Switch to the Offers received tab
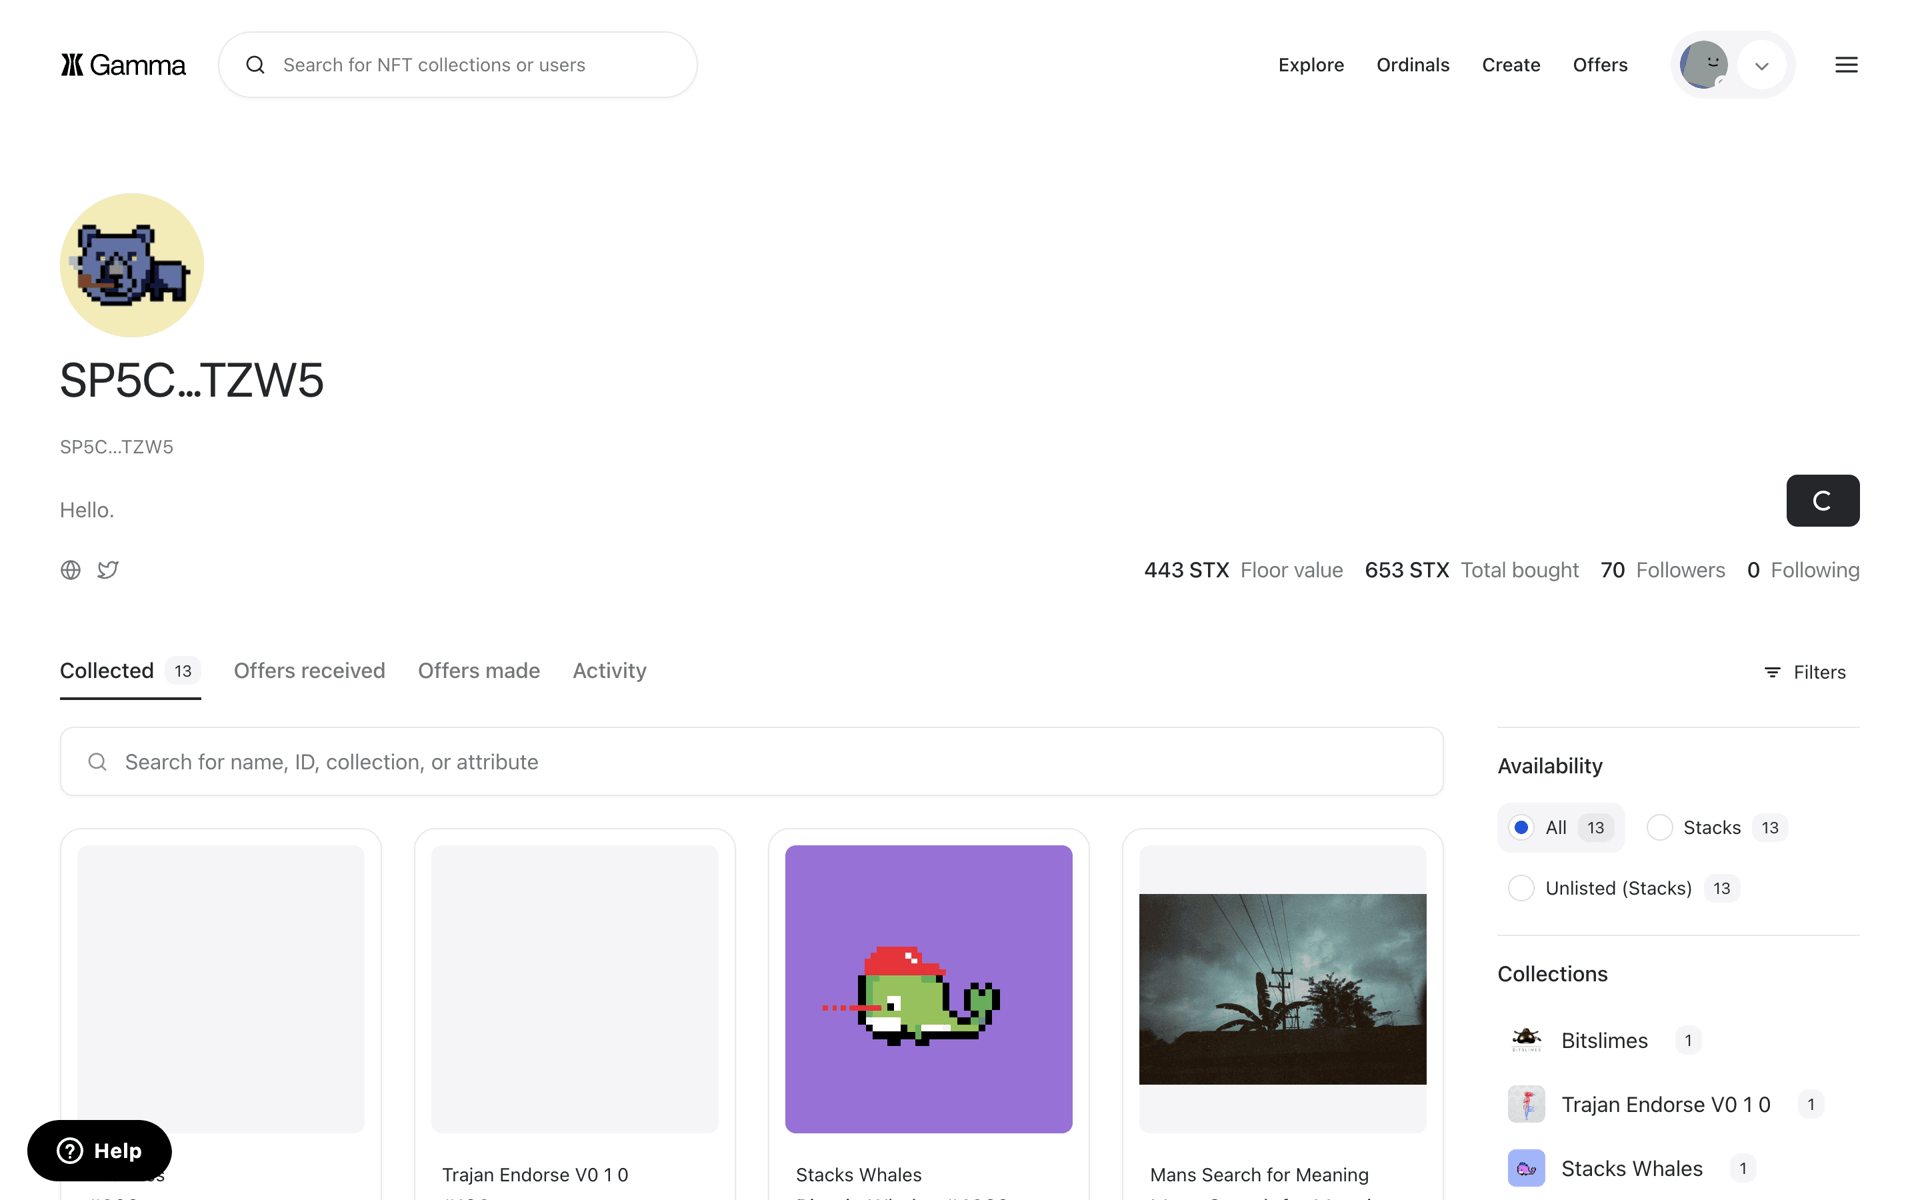 tap(309, 671)
